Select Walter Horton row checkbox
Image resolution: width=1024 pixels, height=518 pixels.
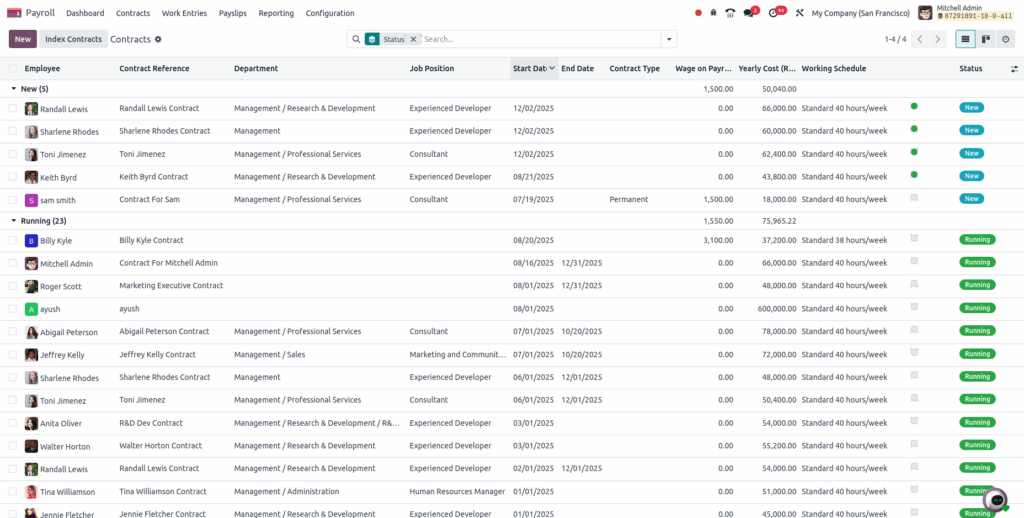(x=13, y=446)
